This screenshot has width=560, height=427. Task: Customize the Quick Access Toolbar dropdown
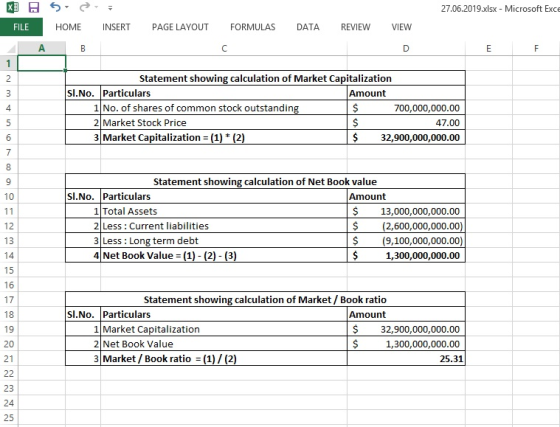tap(110, 7)
